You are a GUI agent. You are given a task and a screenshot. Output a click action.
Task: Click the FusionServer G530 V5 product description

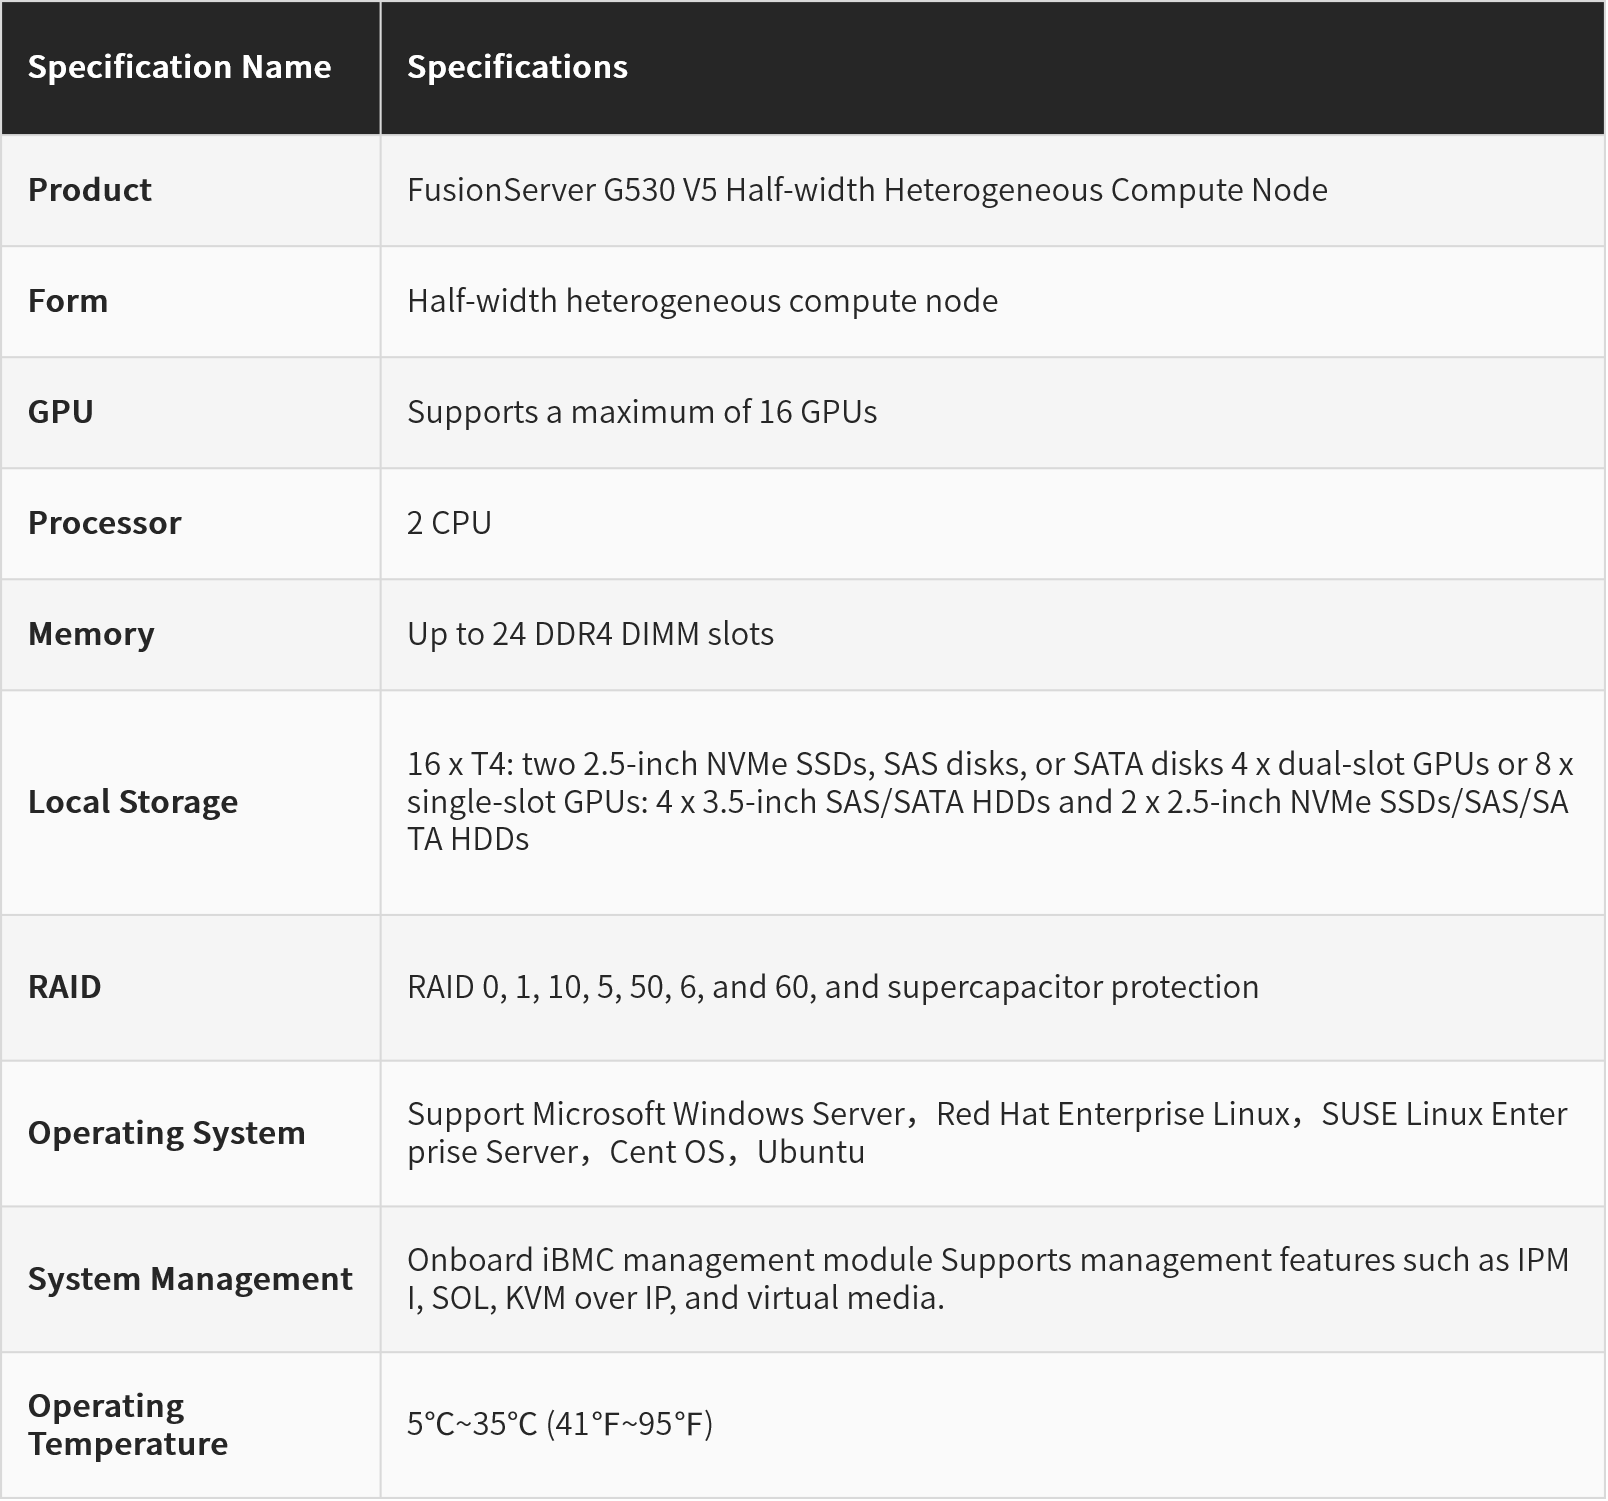coord(867,190)
